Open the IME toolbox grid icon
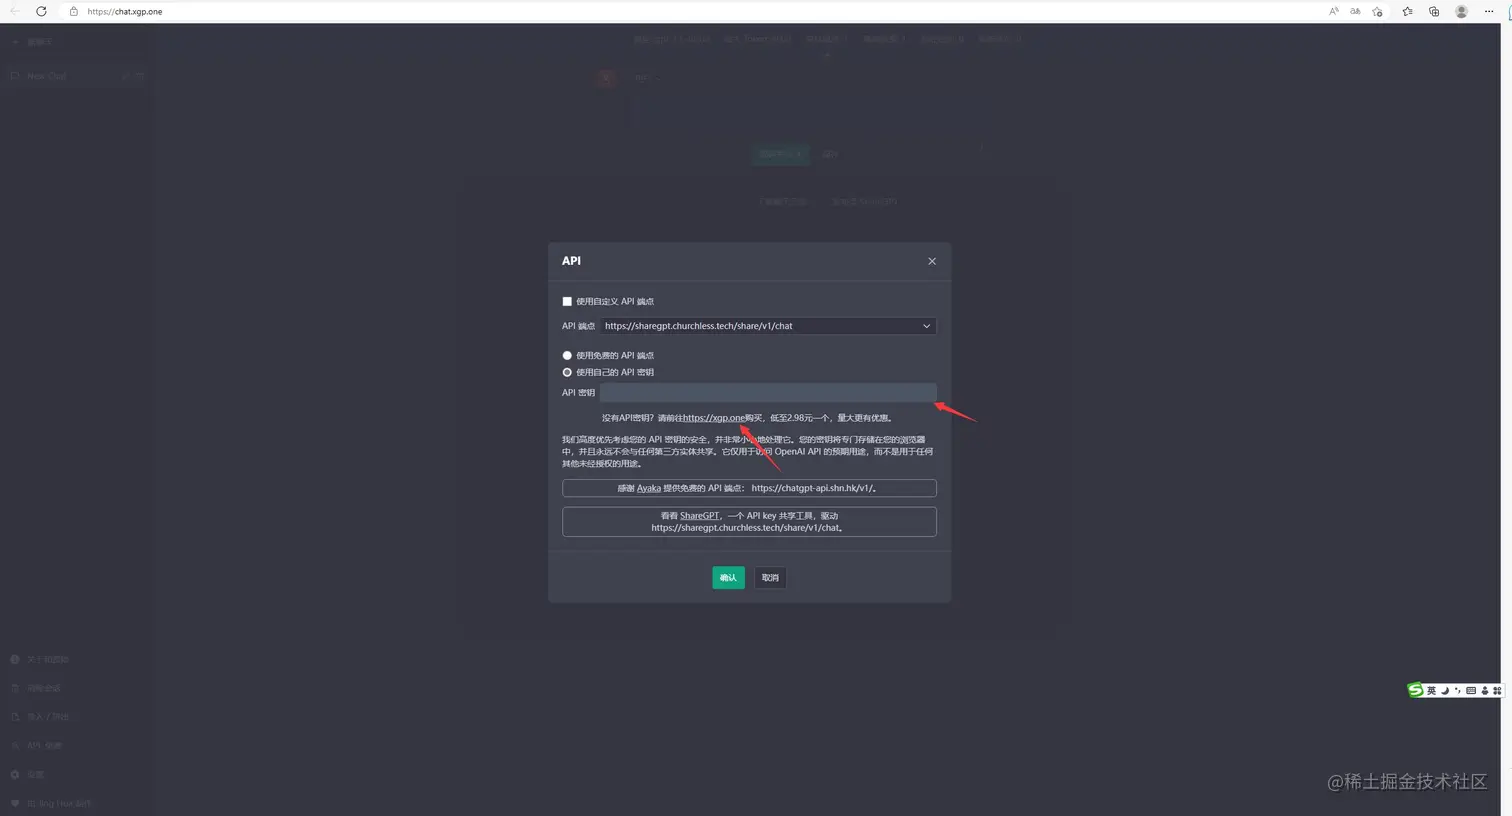The height and width of the screenshot is (816, 1512). tap(1497, 691)
